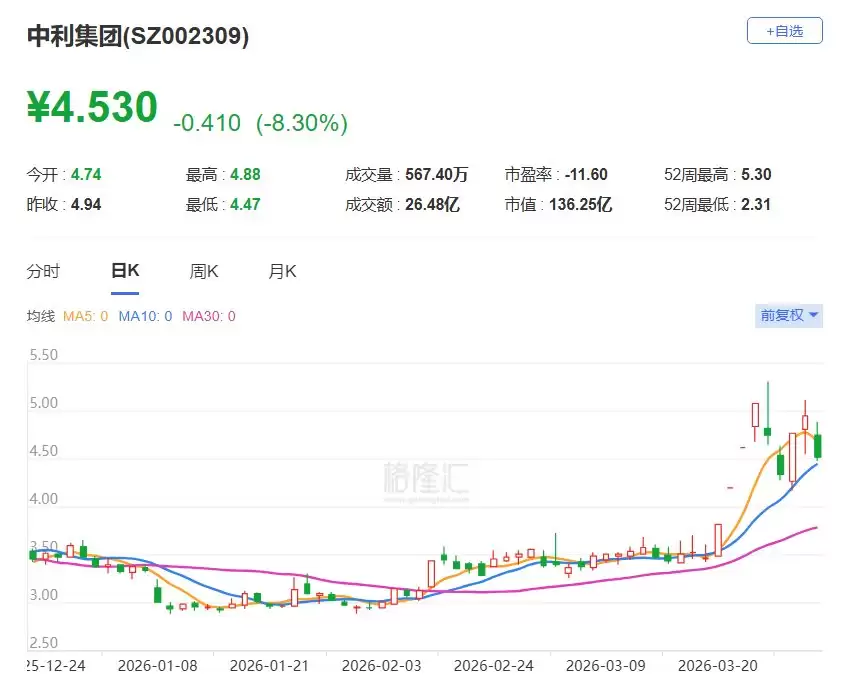Switch to the 分时 chart tab

pos(43,271)
